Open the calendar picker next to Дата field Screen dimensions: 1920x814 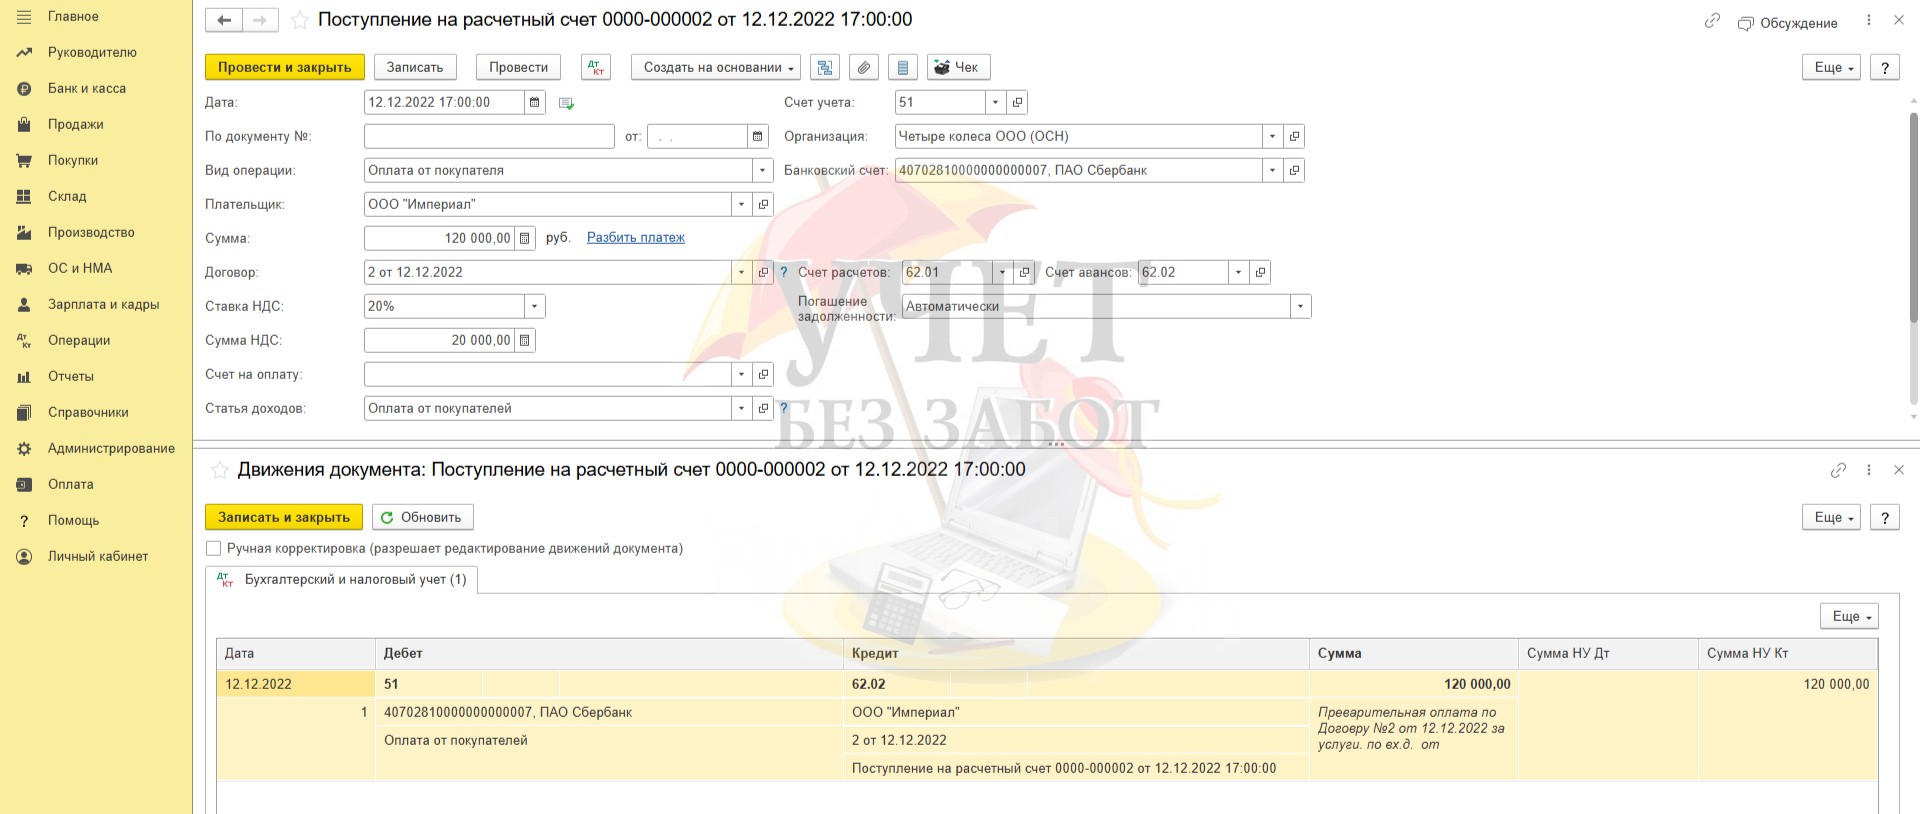tap(535, 102)
